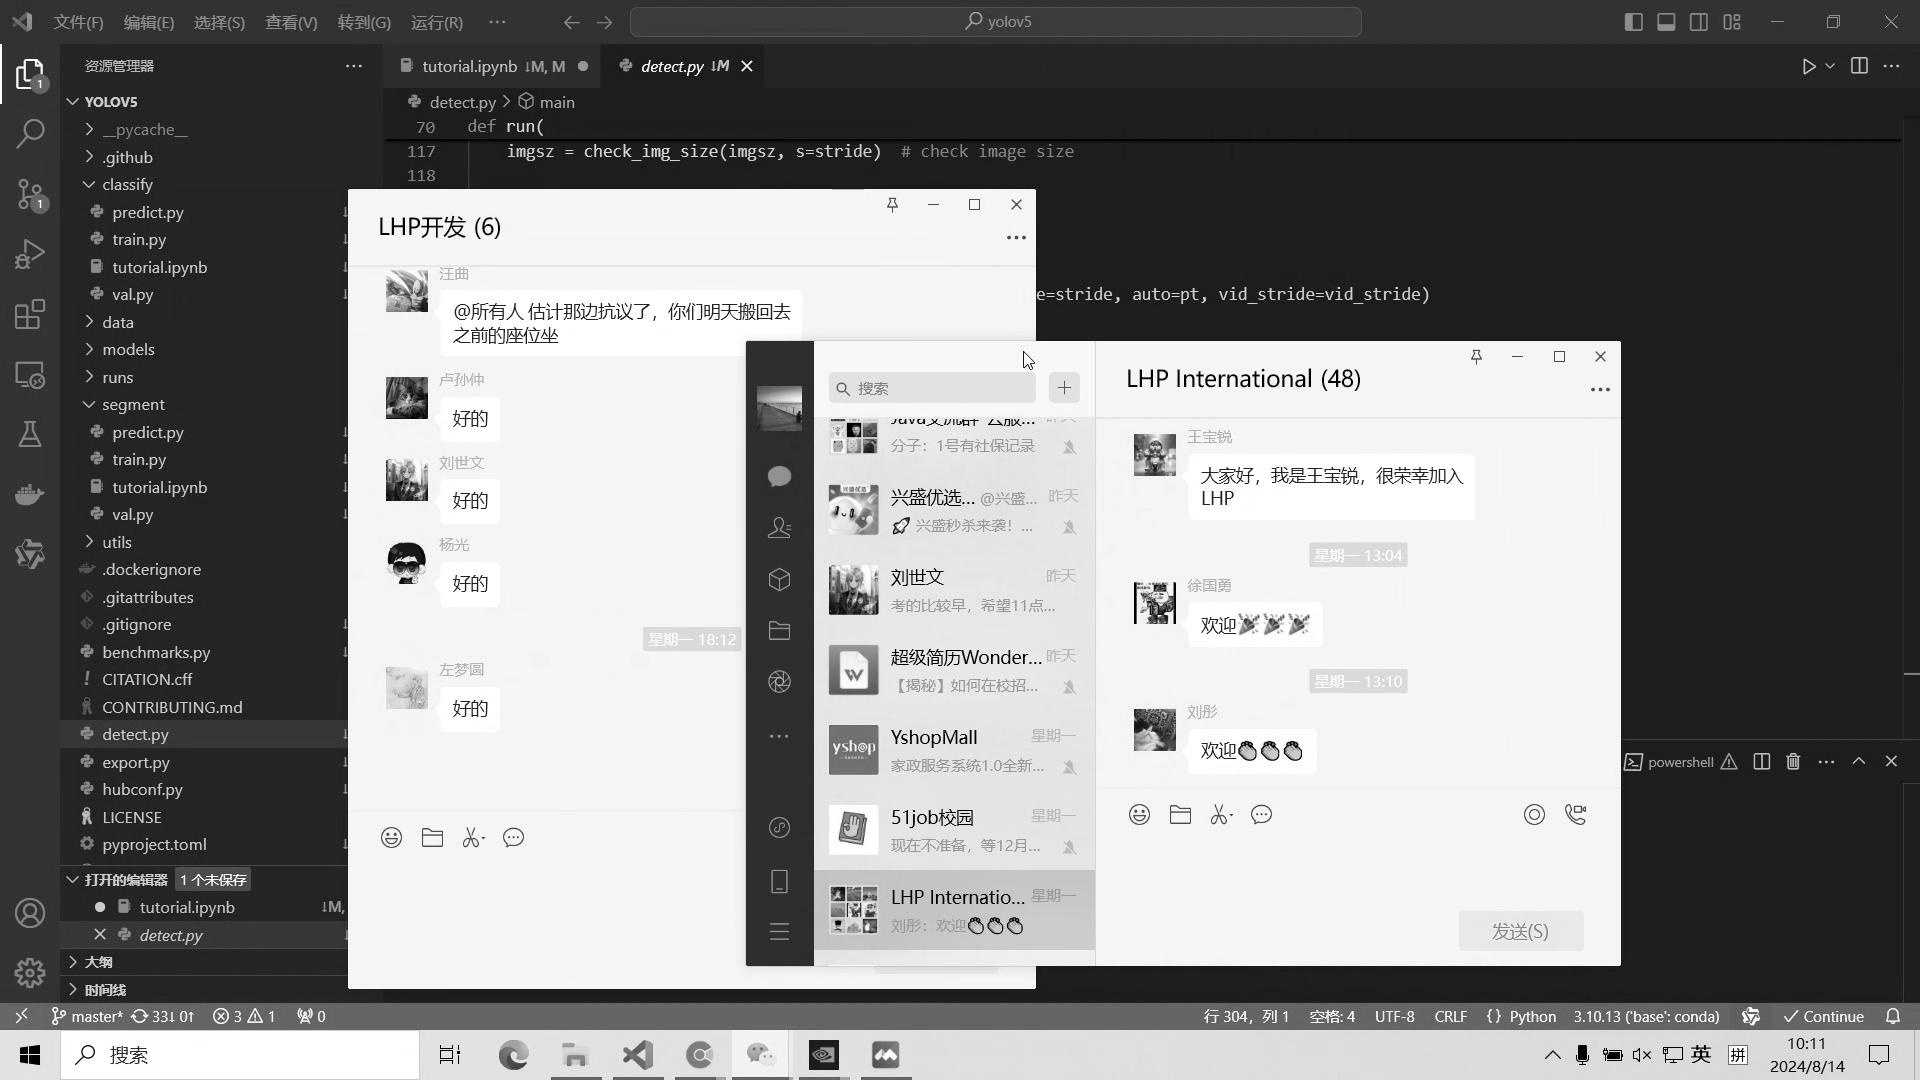Open the 编辑(E) menu

[149, 22]
